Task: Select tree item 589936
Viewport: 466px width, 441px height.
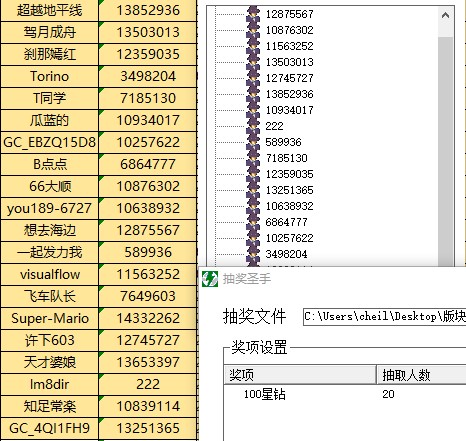Action: coord(283,142)
